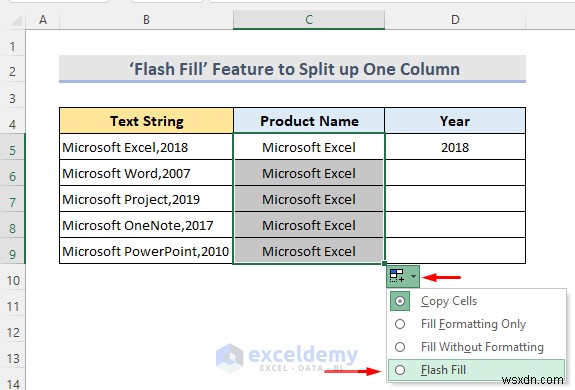Select Product Name cell in row 8
This screenshot has width=575, height=390.
click(x=309, y=225)
